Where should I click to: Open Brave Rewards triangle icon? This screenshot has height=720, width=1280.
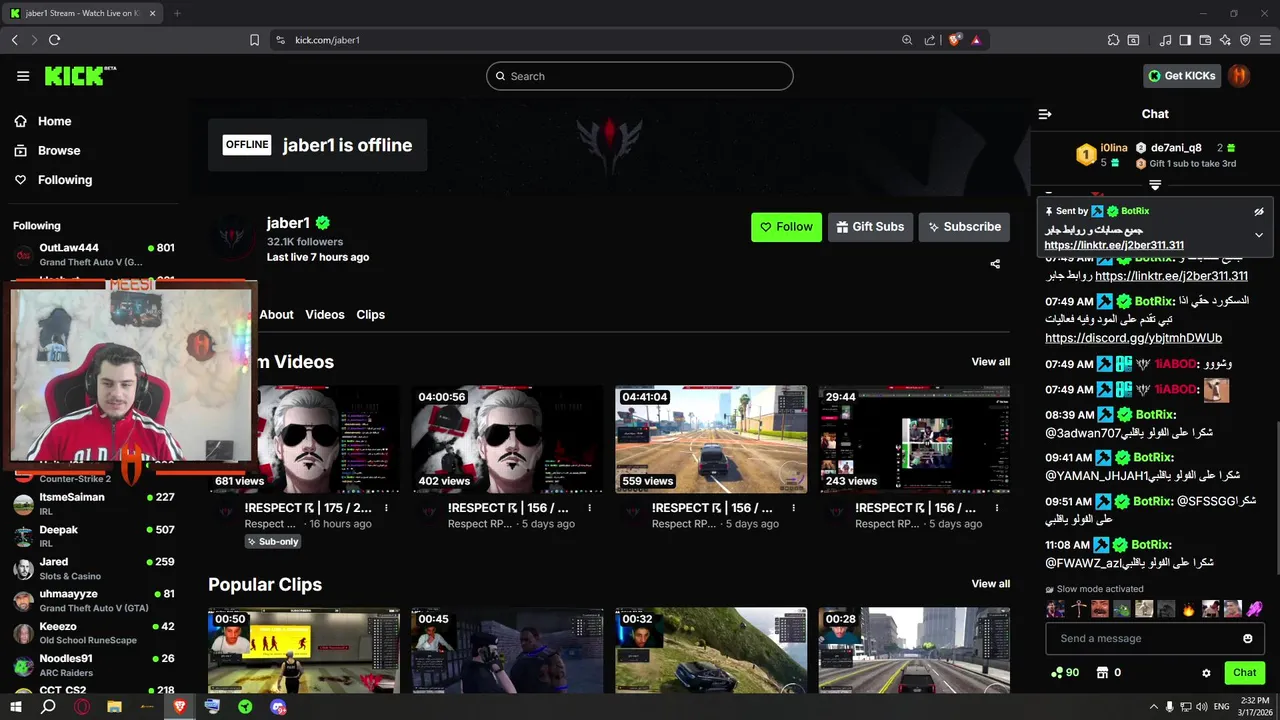click(x=976, y=40)
